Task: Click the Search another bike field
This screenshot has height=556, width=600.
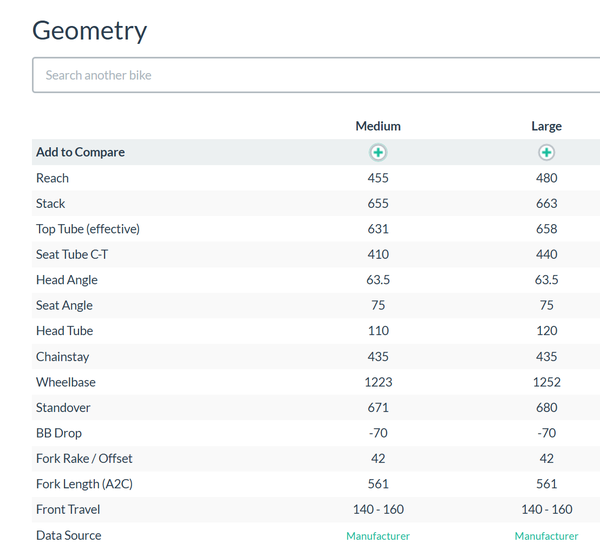Action: click(316, 75)
